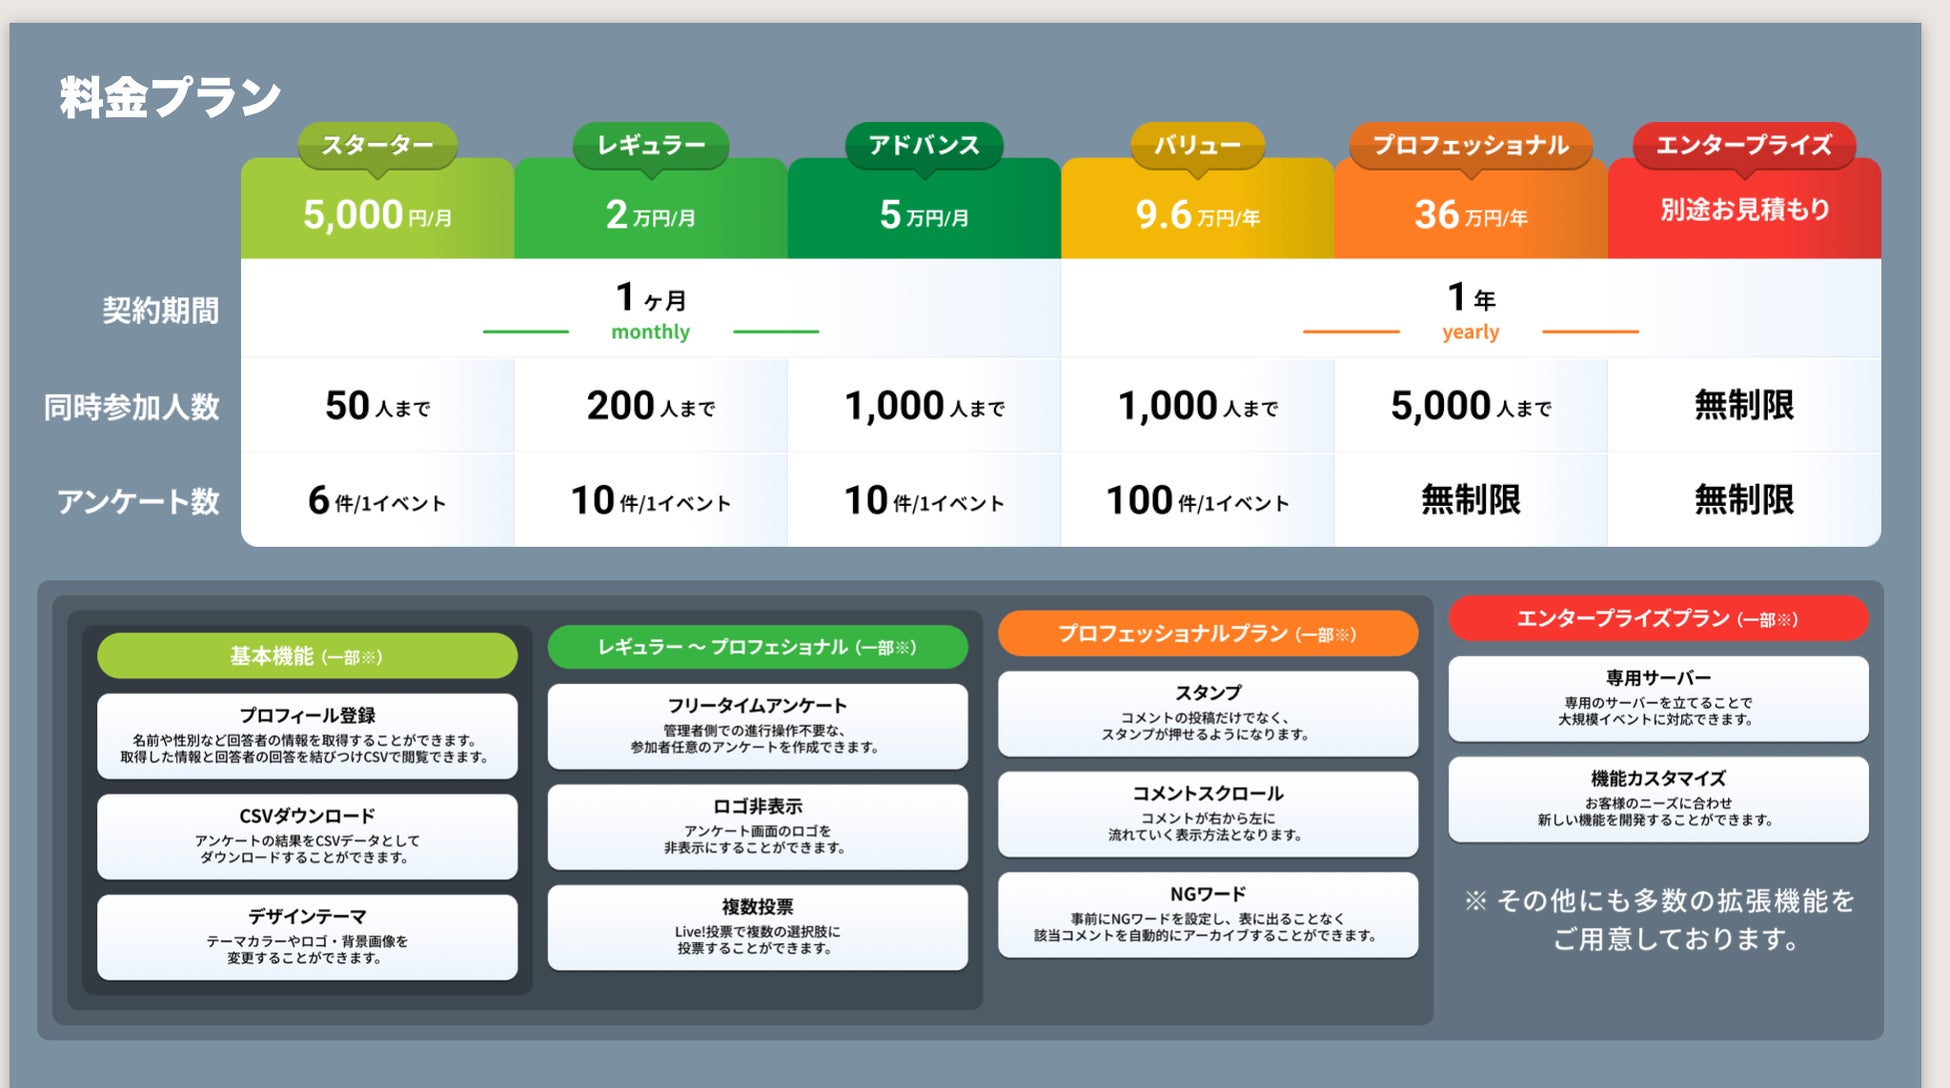Open the ロゴ非表示 feature card
The width and height of the screenshot is (1950, 1088).
[x=757, y=826]
